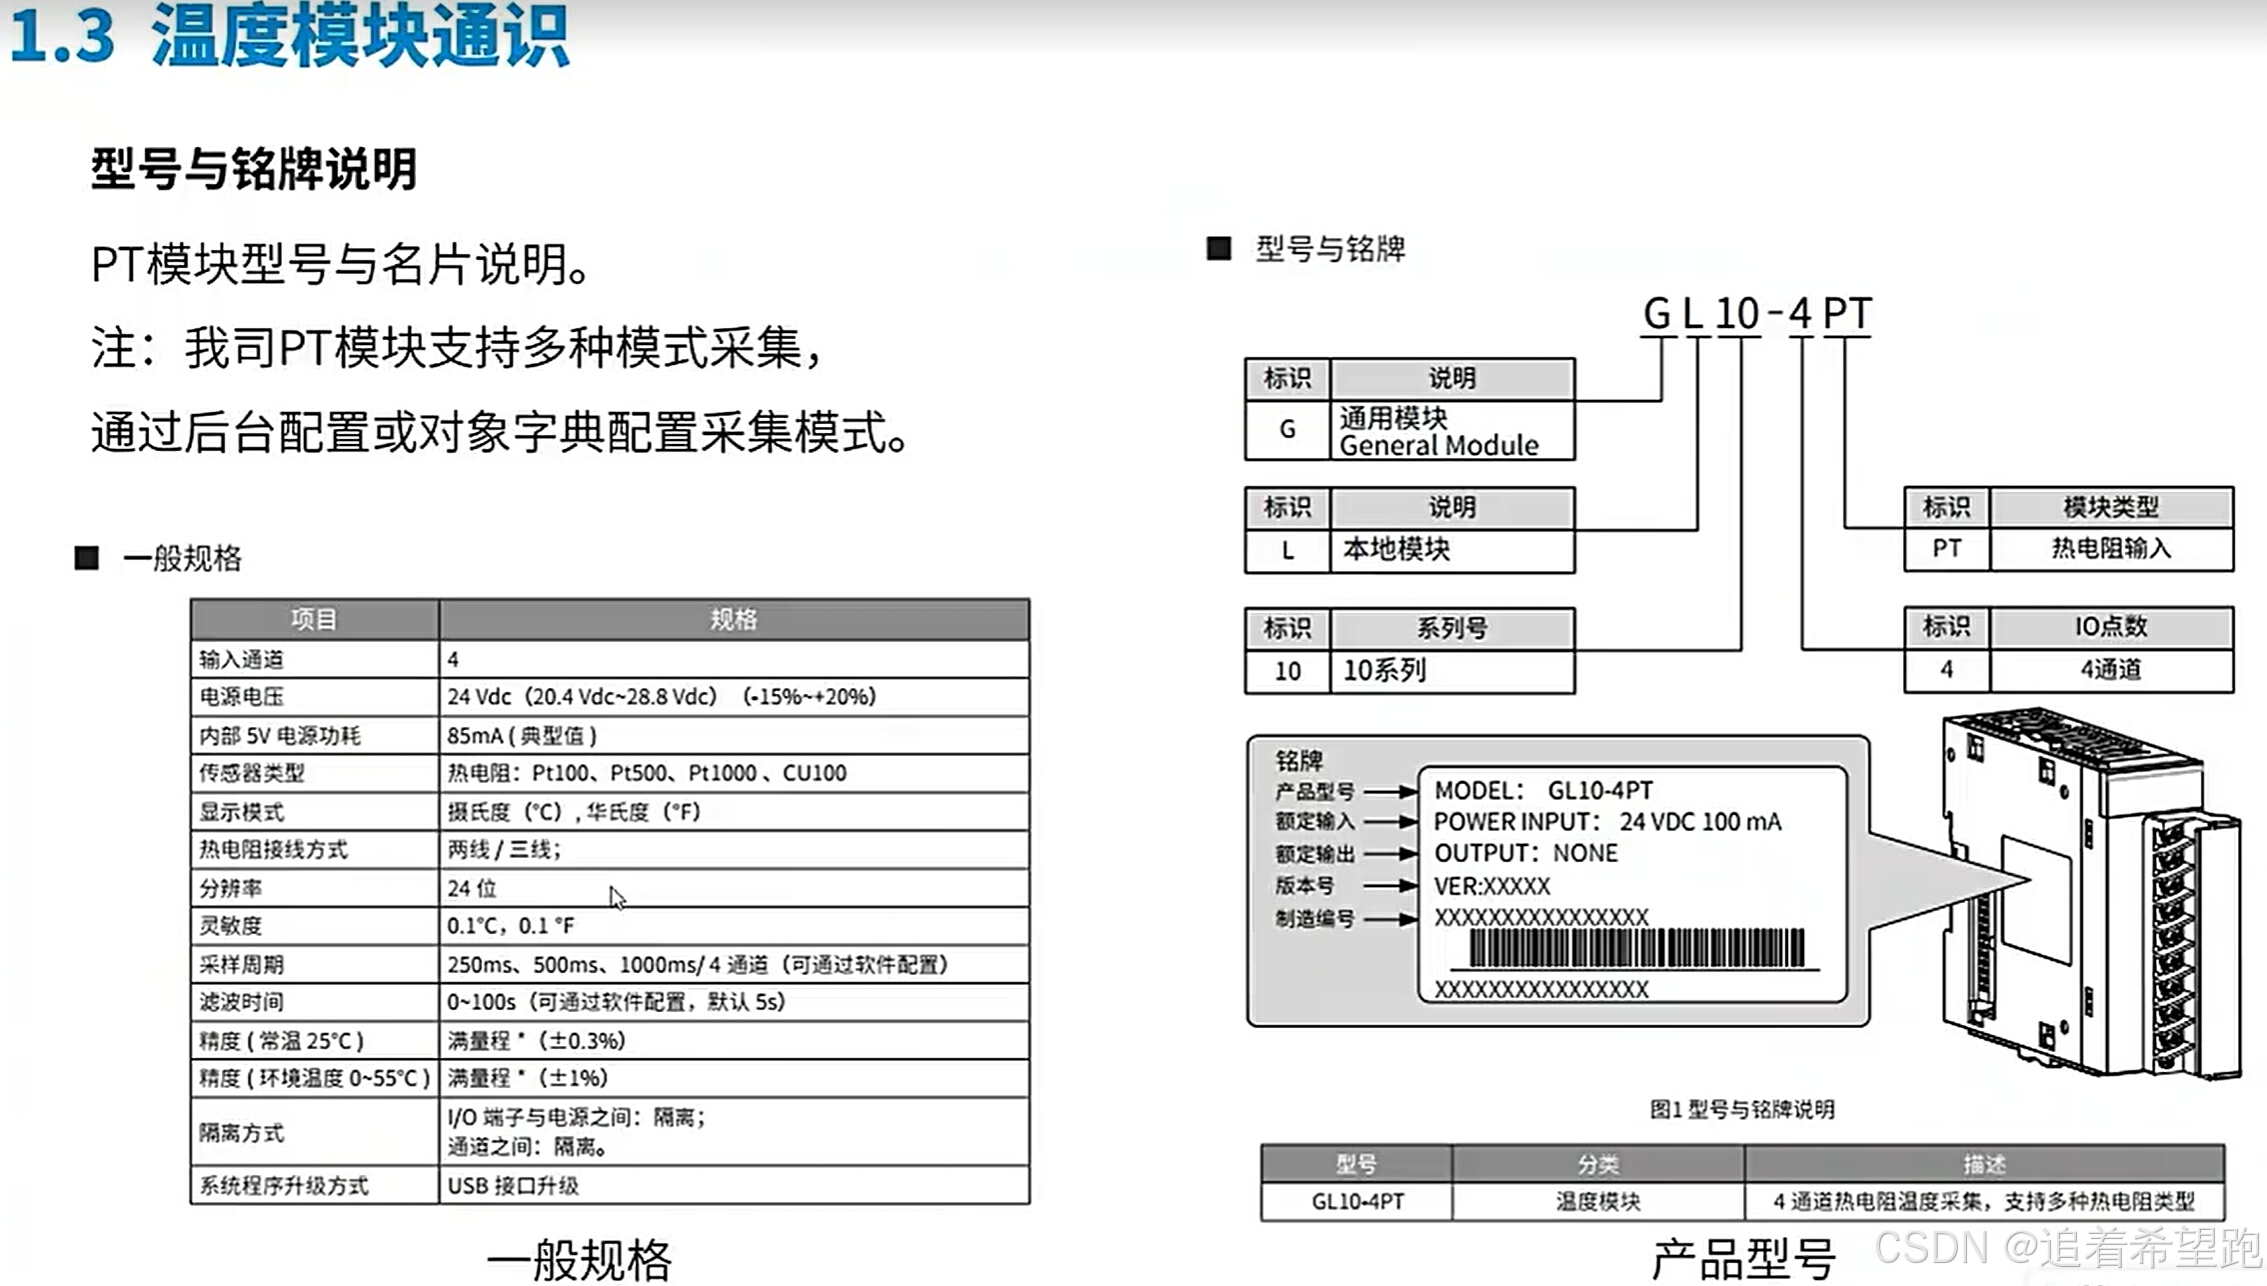Click the USB 接口升级 cell
The height and width of the screenshot is (1286, 2267).
click(513, 1185)
